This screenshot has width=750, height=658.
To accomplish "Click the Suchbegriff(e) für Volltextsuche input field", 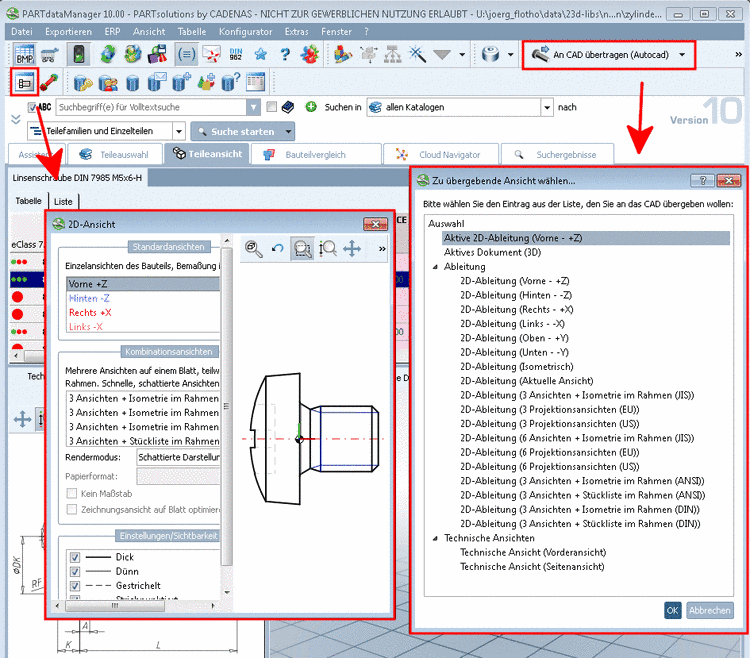I will [x=151, y=107].
